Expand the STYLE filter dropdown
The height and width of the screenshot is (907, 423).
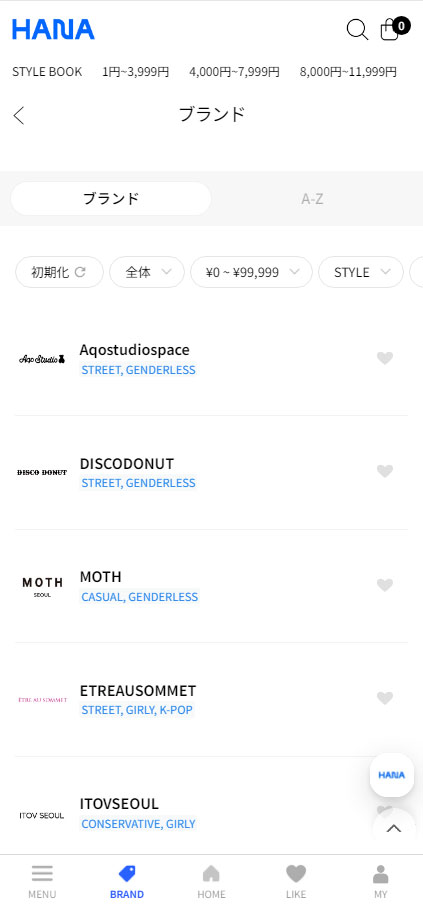pos(361,272)
